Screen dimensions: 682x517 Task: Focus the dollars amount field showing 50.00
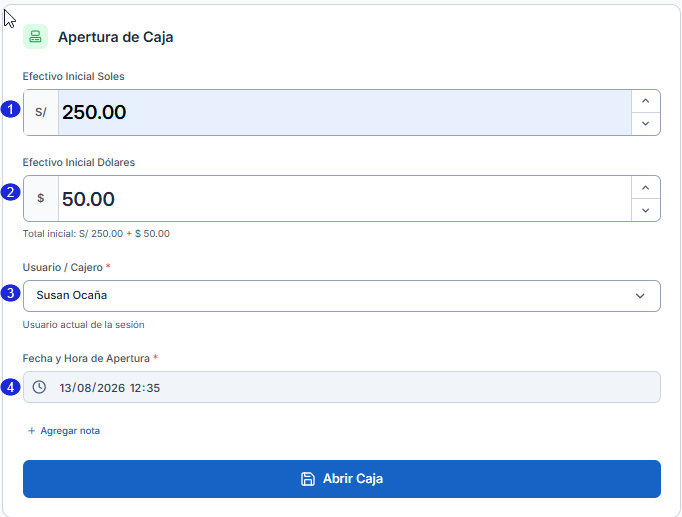[344, 199]
